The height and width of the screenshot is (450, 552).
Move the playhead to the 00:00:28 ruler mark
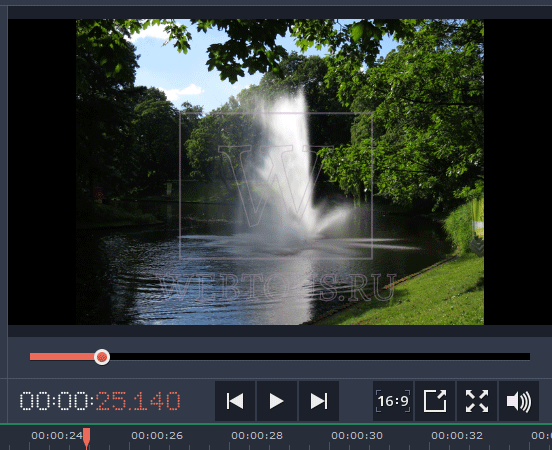(x=257, y=436)
